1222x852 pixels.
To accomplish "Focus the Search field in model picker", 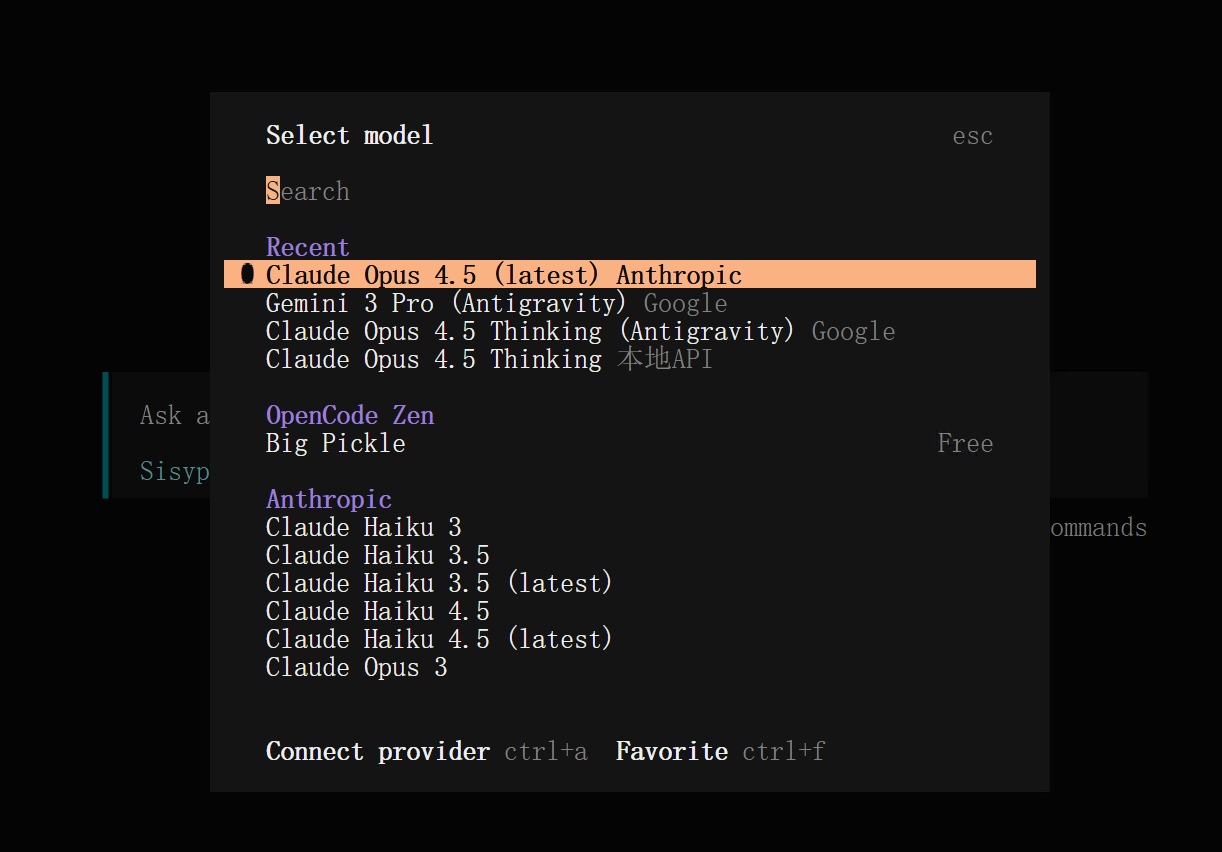I will pos(308,191).
